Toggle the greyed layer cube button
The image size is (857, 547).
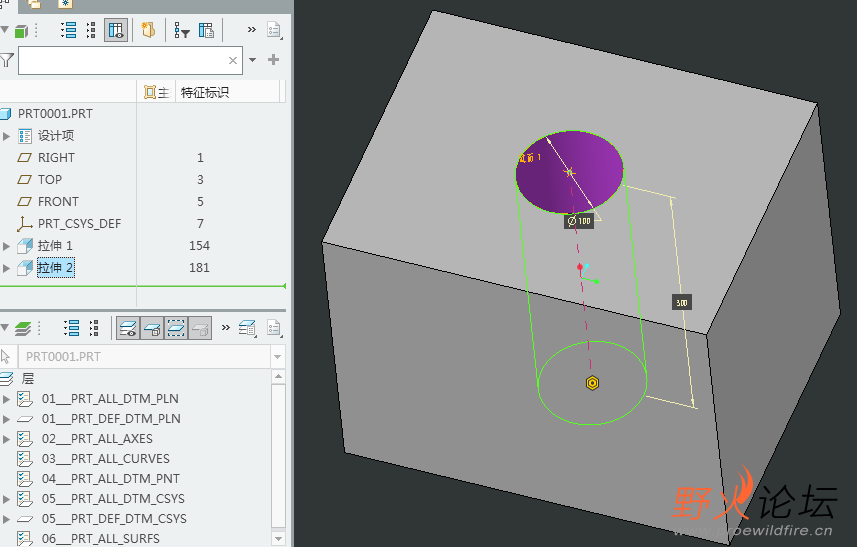(x=200, y=328)
